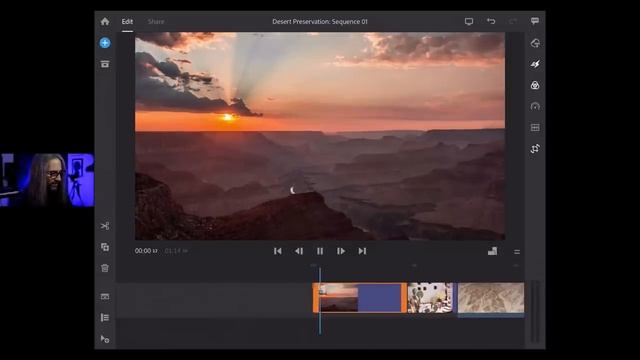
Task: Add media with the blue plus button
Action: click(105, 43)
